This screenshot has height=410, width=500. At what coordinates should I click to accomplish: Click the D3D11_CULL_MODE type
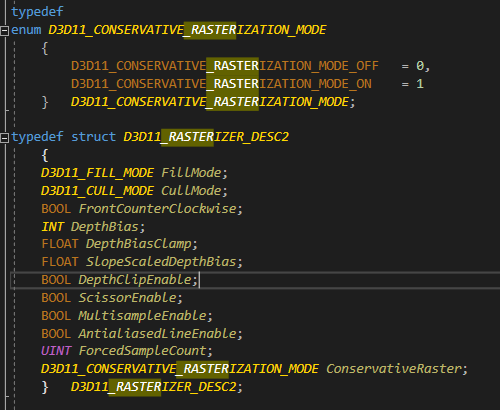[97, 191]
